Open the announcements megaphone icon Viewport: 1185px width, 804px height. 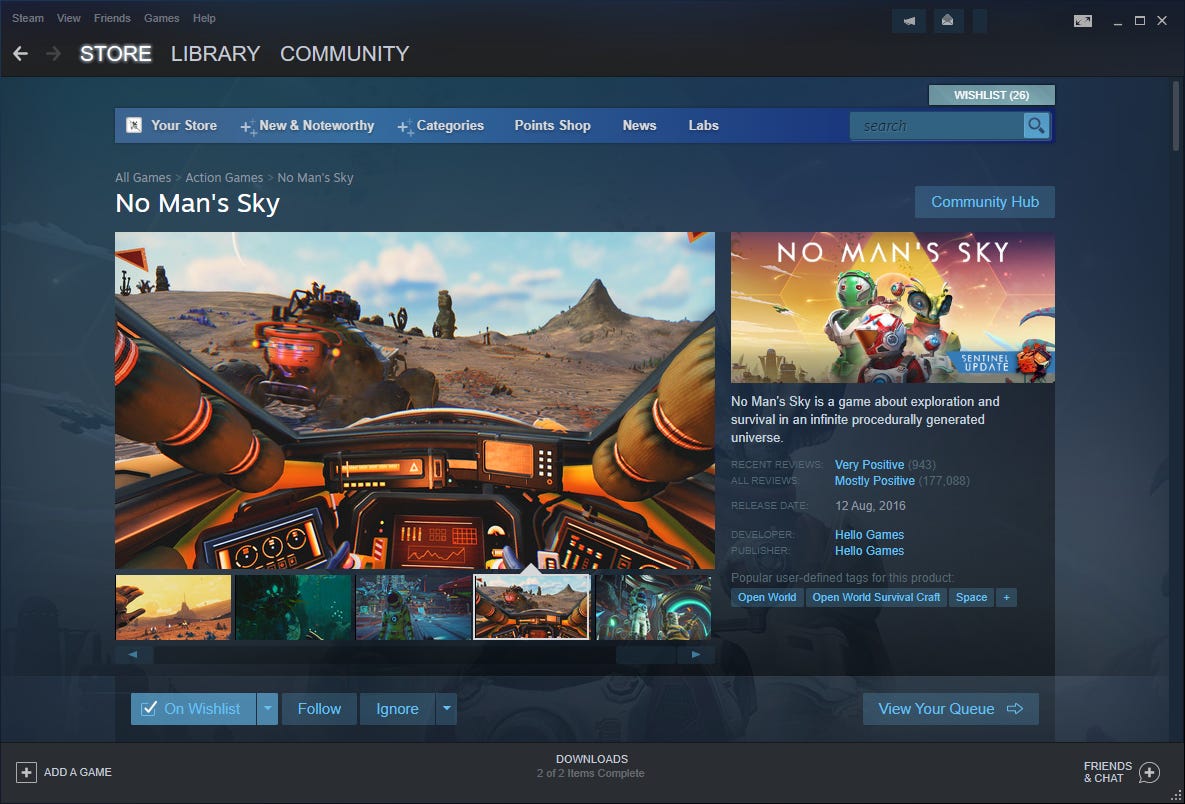[x=909, y=21]
